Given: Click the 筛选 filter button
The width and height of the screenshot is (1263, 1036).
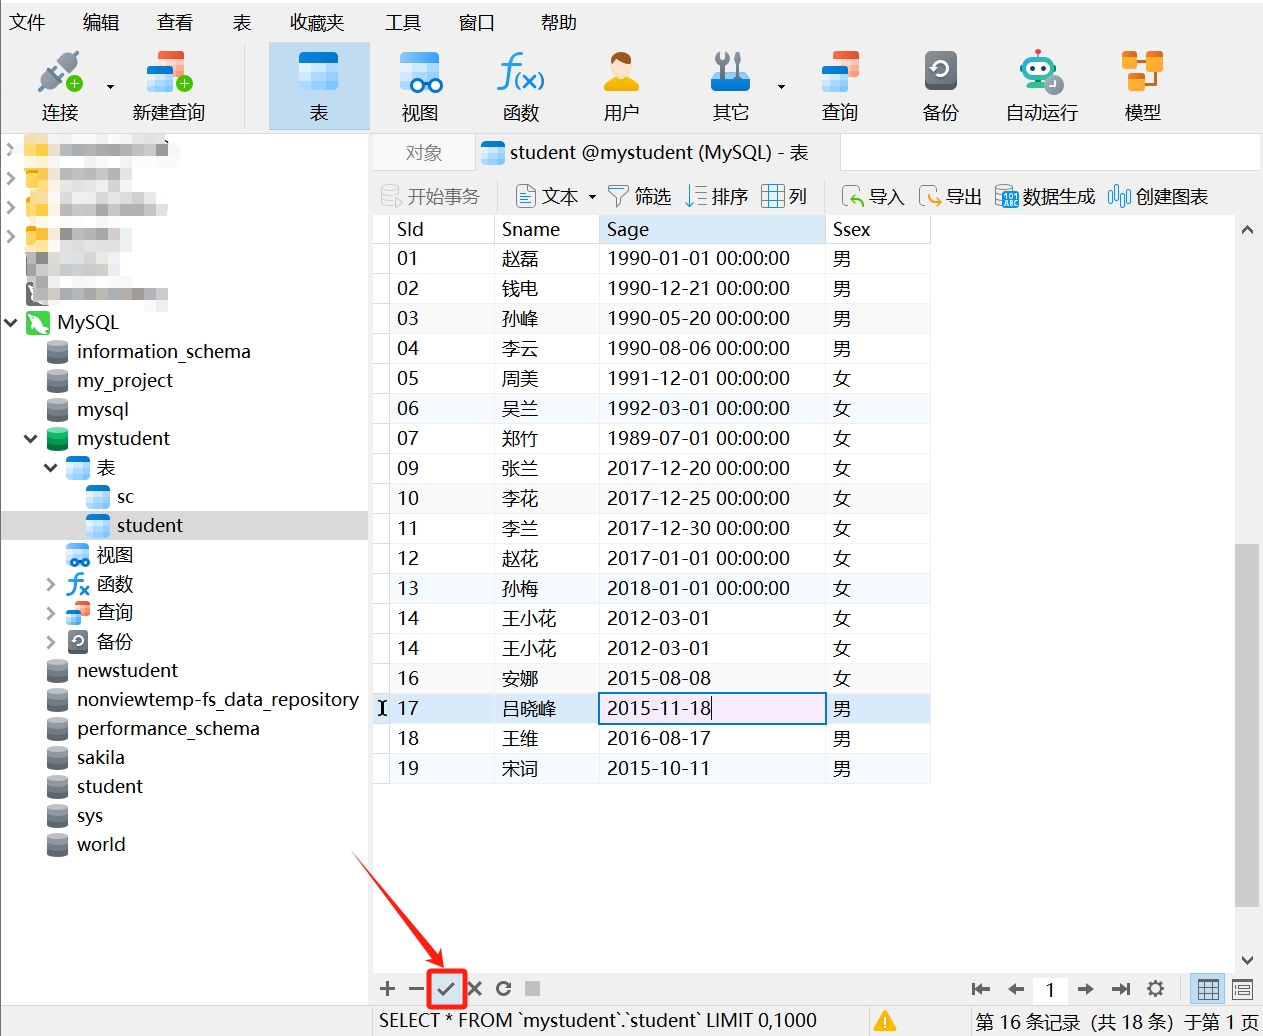Looking at the screenshot, I should point(640,197).
